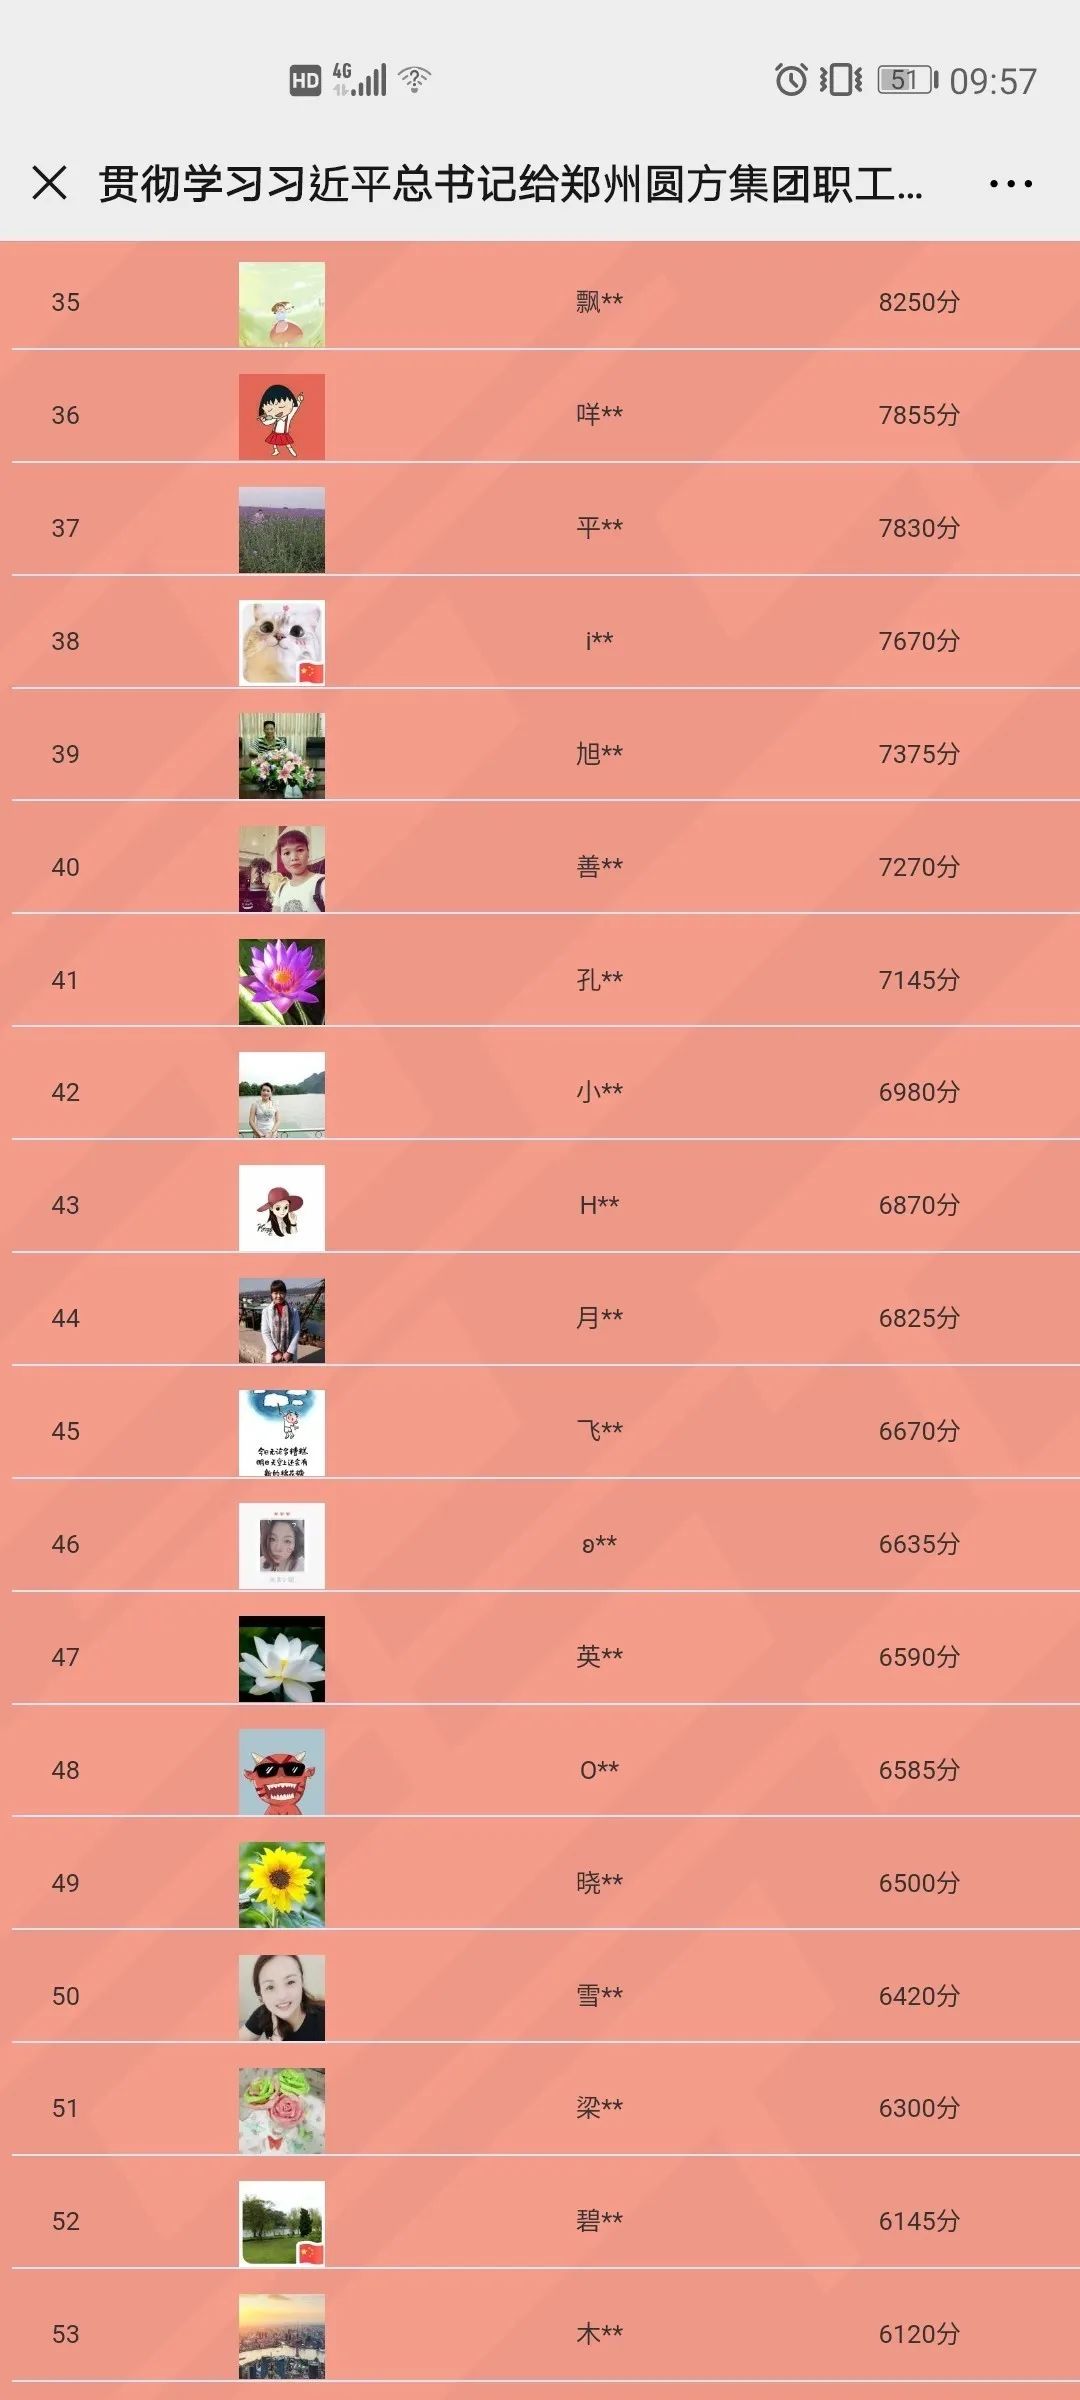
Task: Open the three-dot more options menu
Action: tap(1010, 184)
